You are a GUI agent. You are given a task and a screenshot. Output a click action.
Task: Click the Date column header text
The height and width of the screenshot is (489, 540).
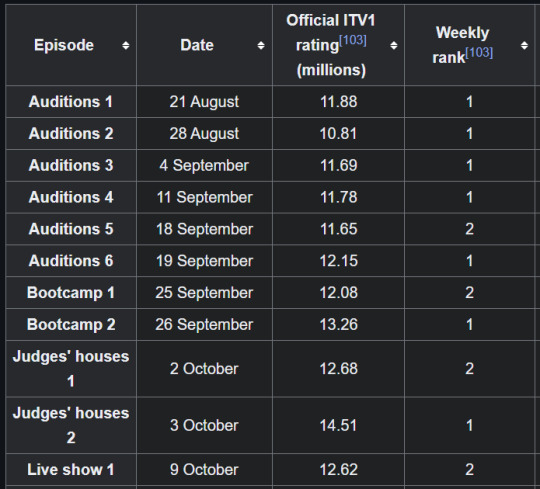(x=197, y=45)
